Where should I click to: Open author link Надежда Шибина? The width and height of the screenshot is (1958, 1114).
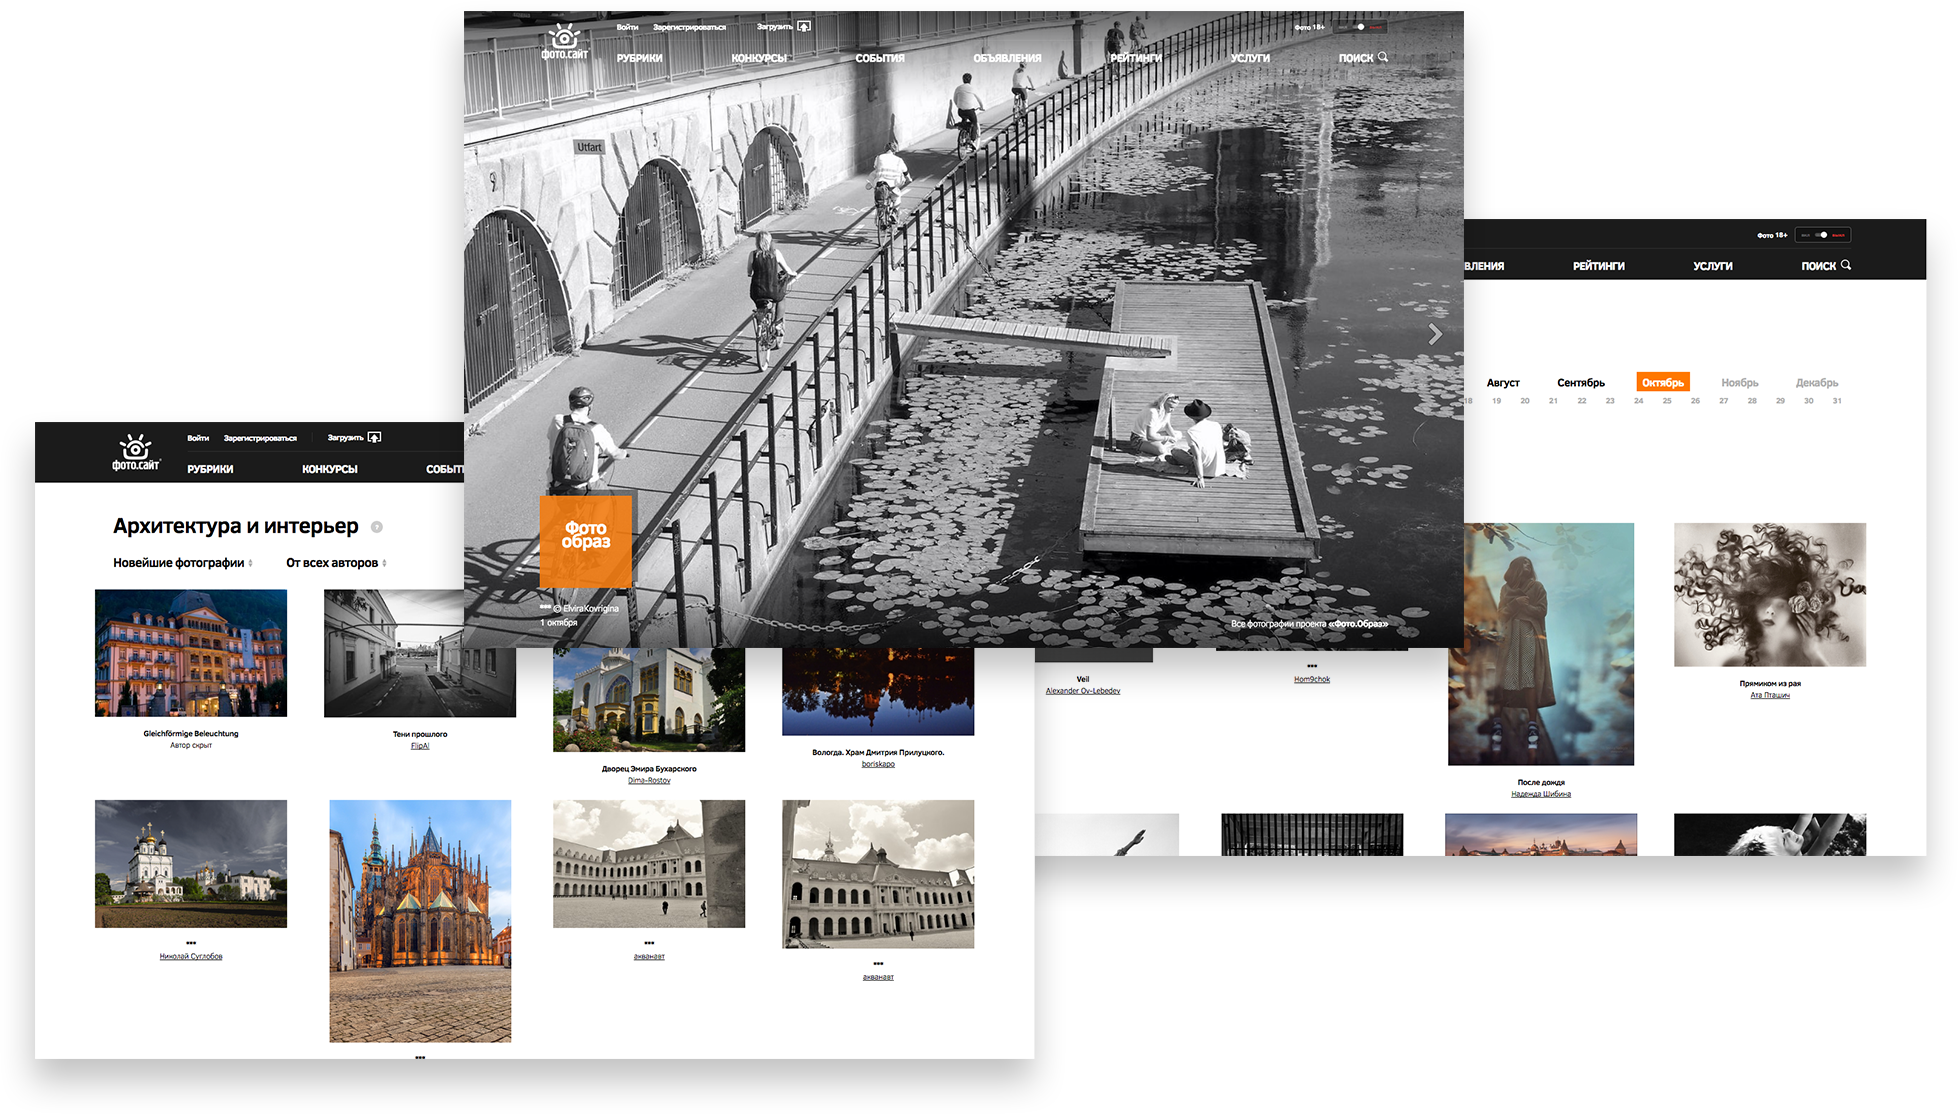(x=1541, y=794)
